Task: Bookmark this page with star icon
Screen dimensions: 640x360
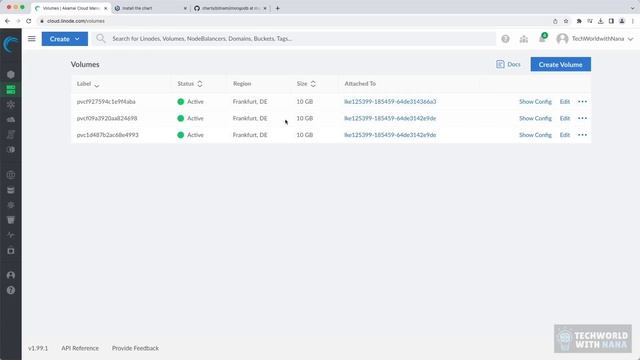Action: [566, 21]
